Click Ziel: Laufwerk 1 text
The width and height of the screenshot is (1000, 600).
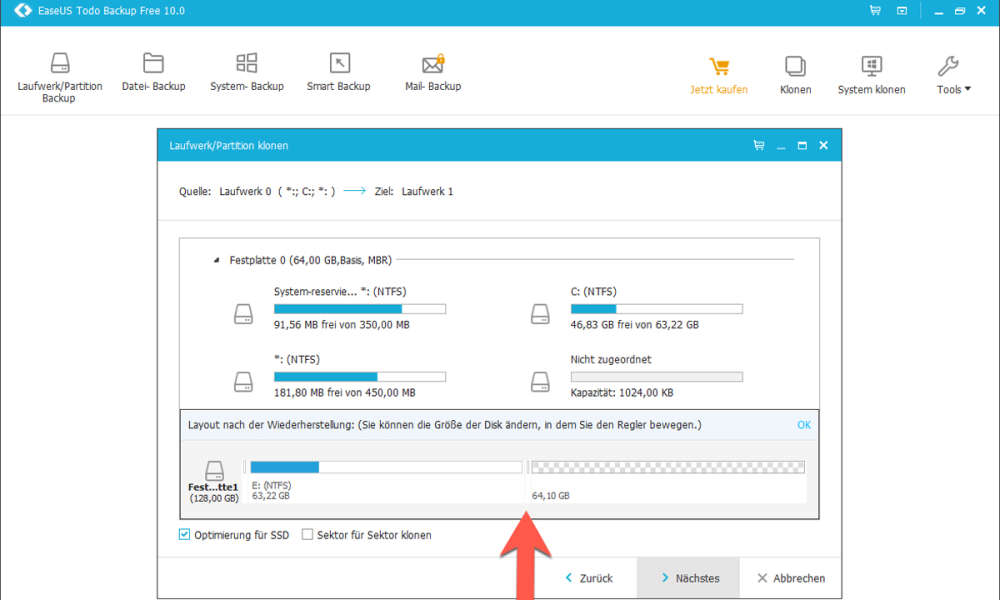(x=414, y=191)
